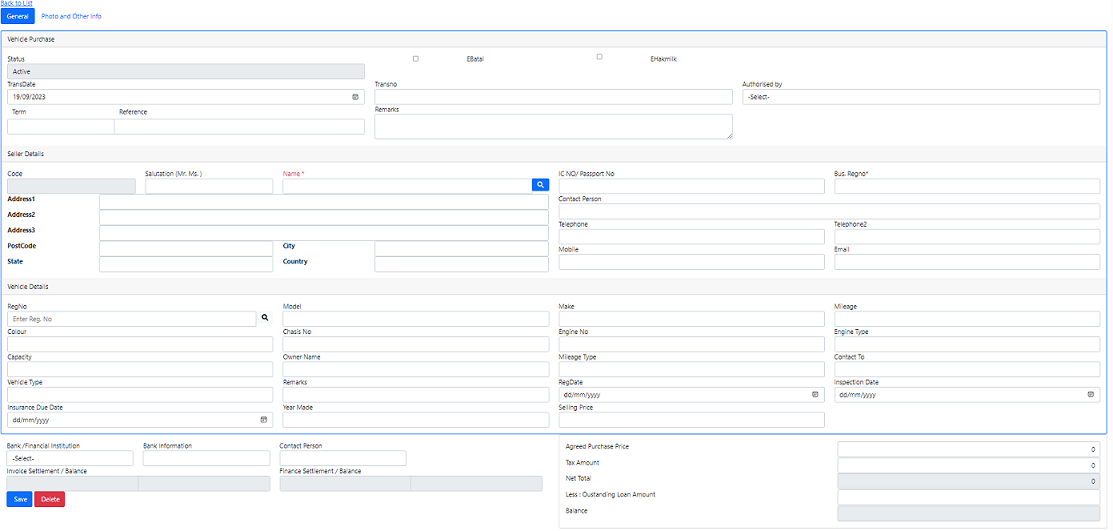
Task: Click the Back to List link
Action: (x=16, y=4)
